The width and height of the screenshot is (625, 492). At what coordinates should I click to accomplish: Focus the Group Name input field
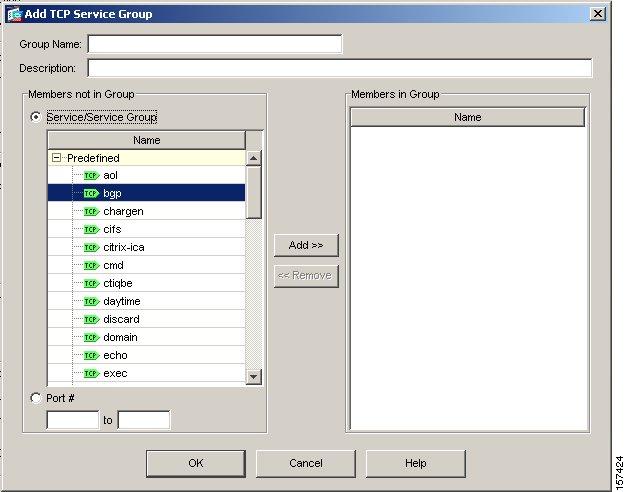click(215, 44)
